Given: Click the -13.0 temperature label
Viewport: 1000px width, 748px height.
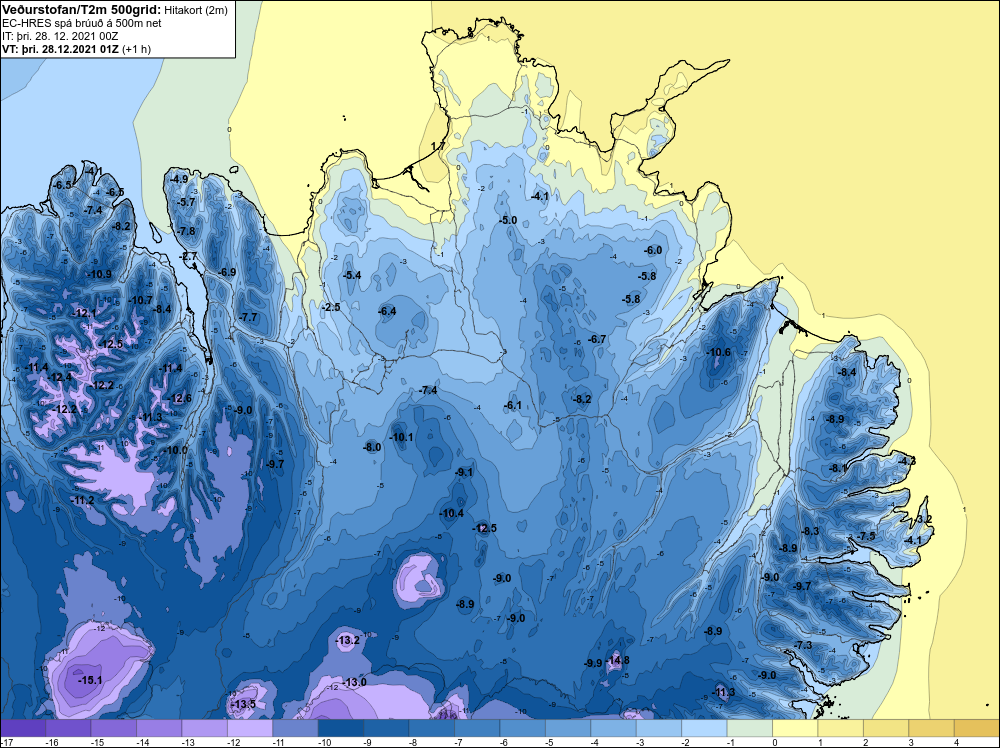Looking at the screenshot, I should coord(355,682).
